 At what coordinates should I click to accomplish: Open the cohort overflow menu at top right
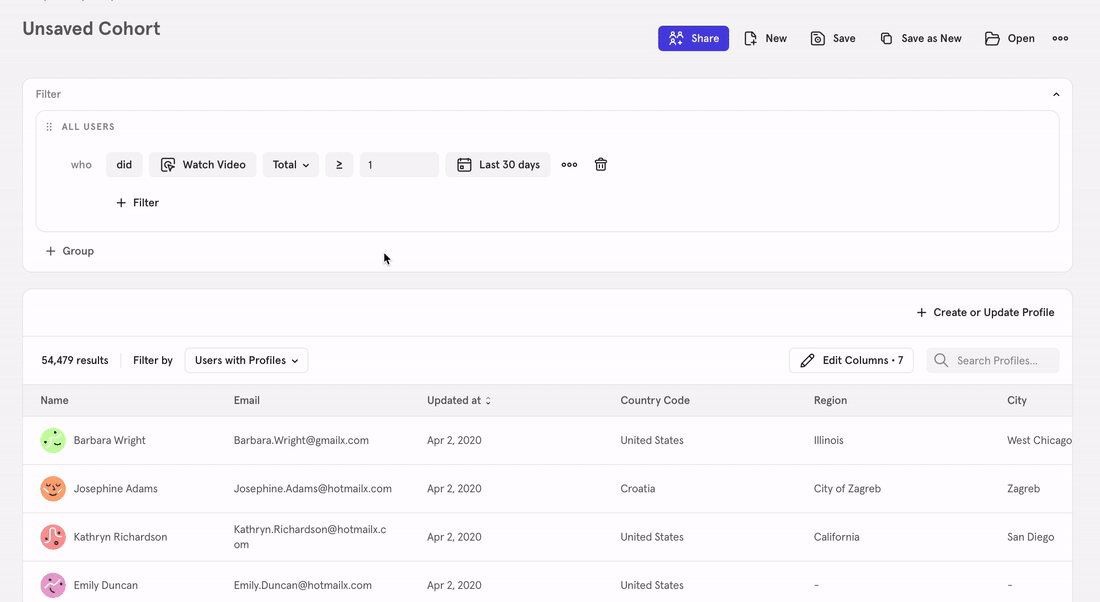pos(1060,38)
